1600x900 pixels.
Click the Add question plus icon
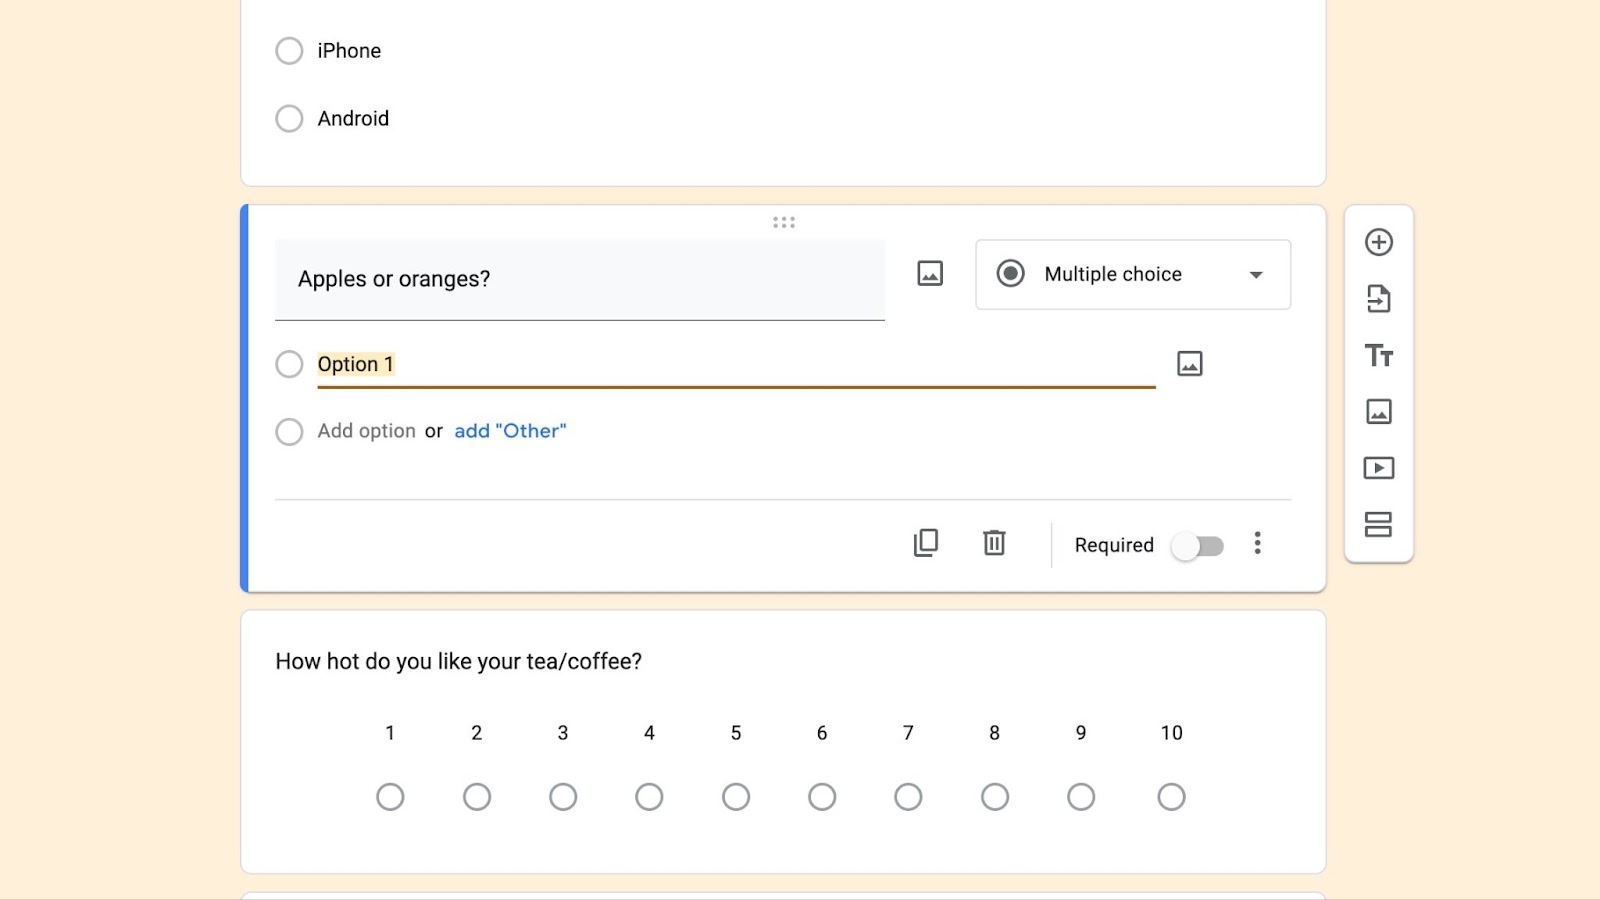(1379, 242)
